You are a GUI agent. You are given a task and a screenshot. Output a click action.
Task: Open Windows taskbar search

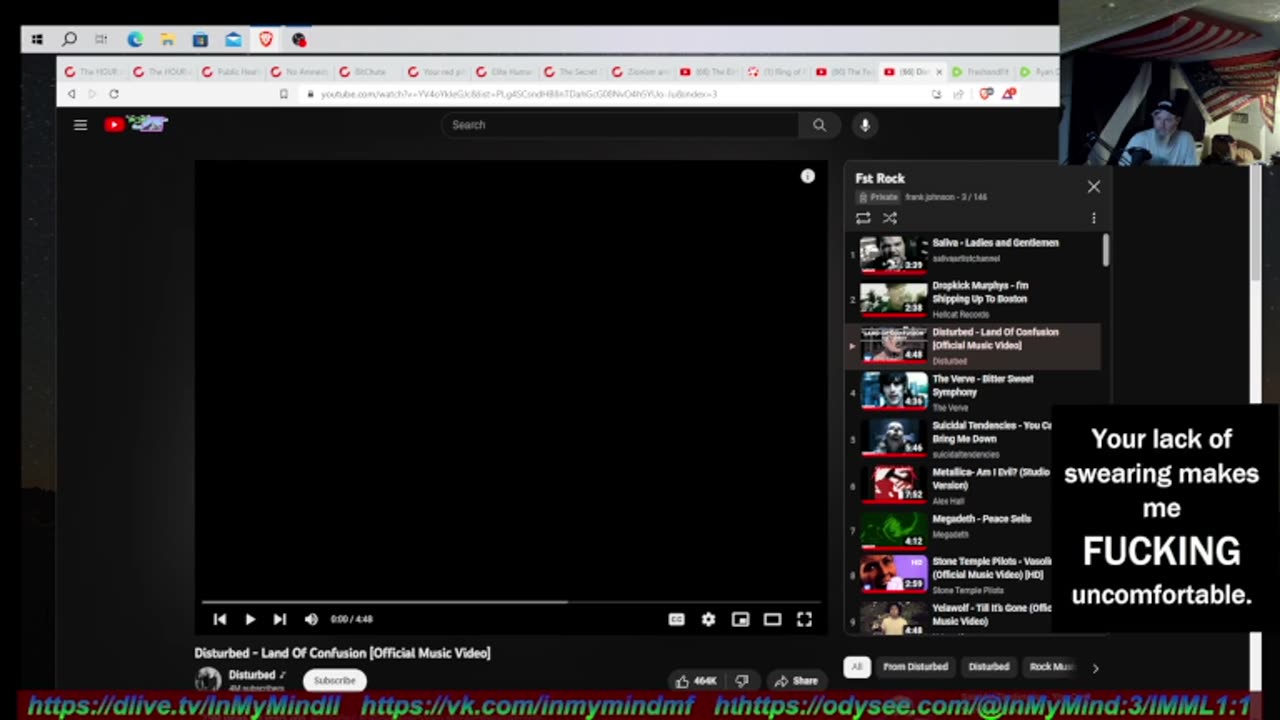[69, 40]
